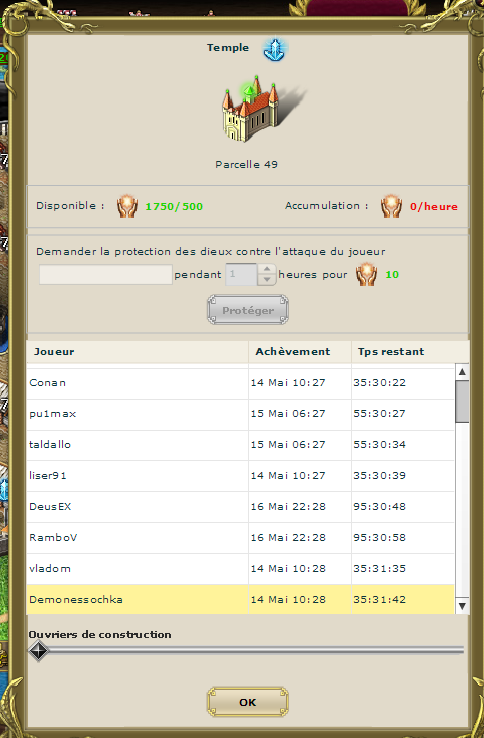This screenshot has height=738, width=484.
Task: Click the Protéger button
Action: coord(248,310)
